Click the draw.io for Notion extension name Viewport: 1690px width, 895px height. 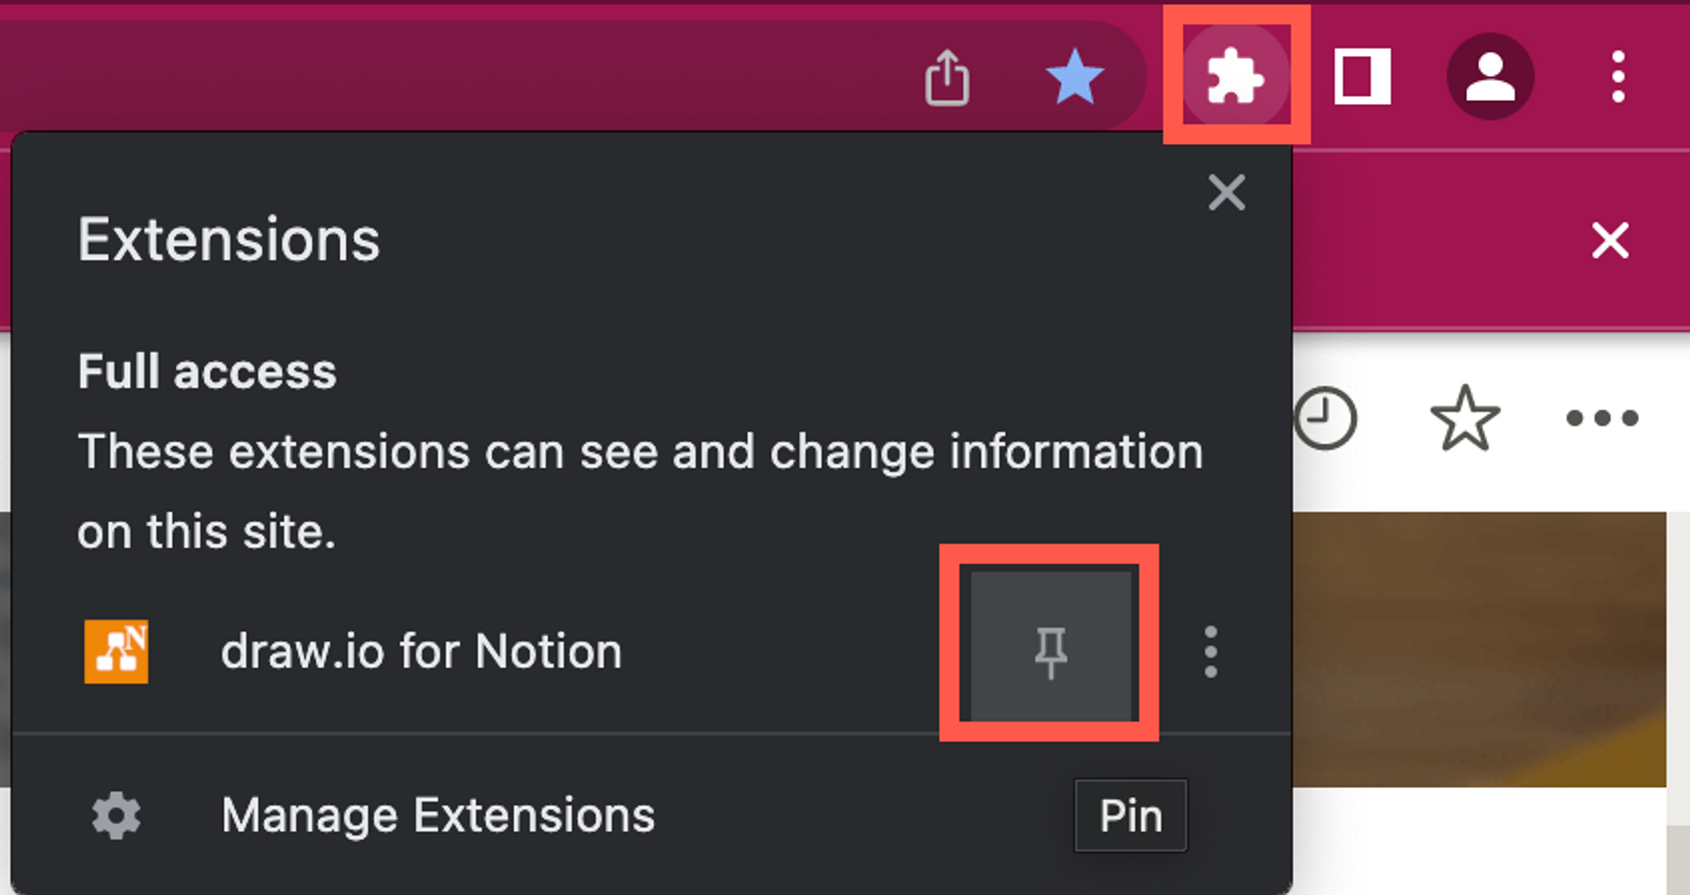[421, 650]
